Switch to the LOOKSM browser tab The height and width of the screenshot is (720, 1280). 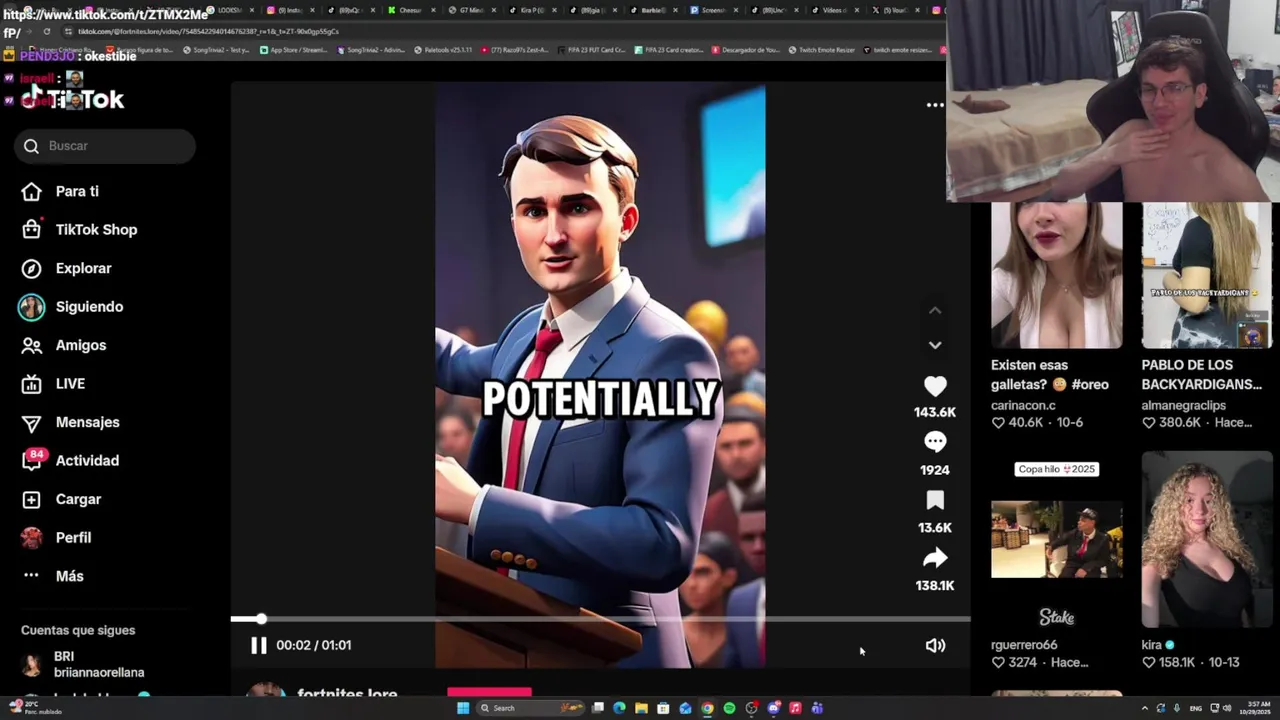click(x=228, y=10)
